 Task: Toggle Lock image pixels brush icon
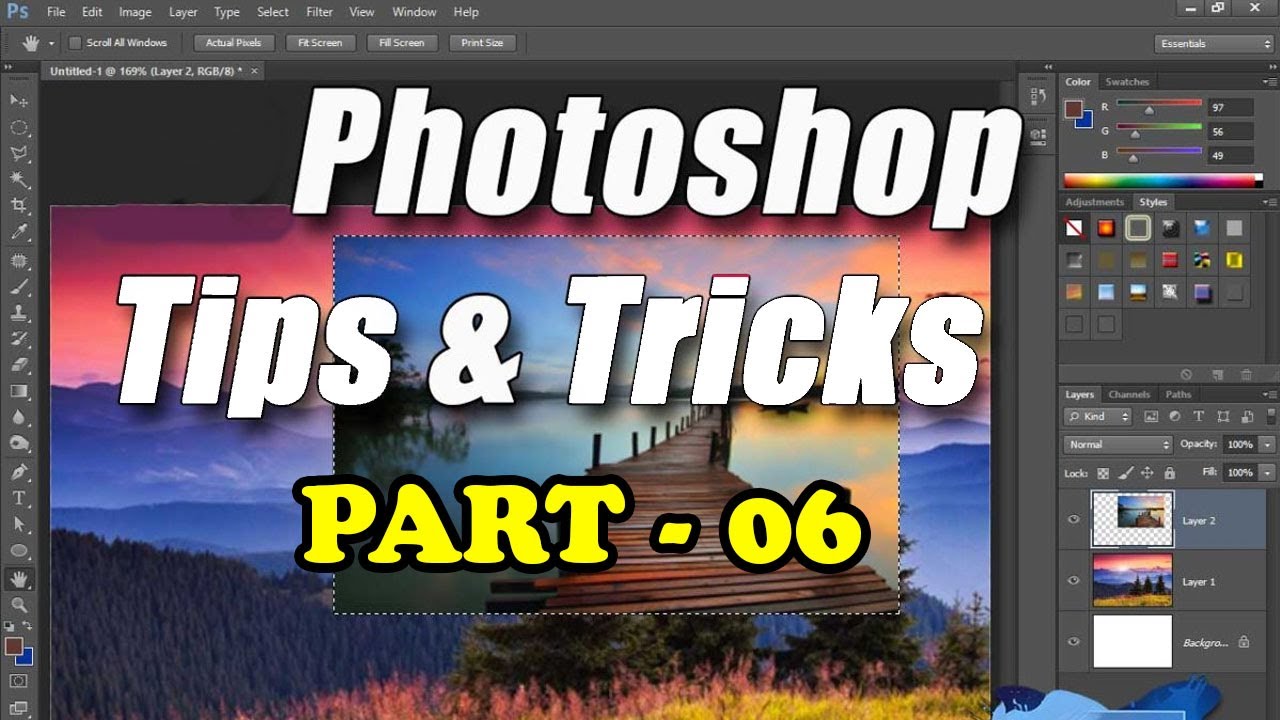click(x=1125, y=472)
